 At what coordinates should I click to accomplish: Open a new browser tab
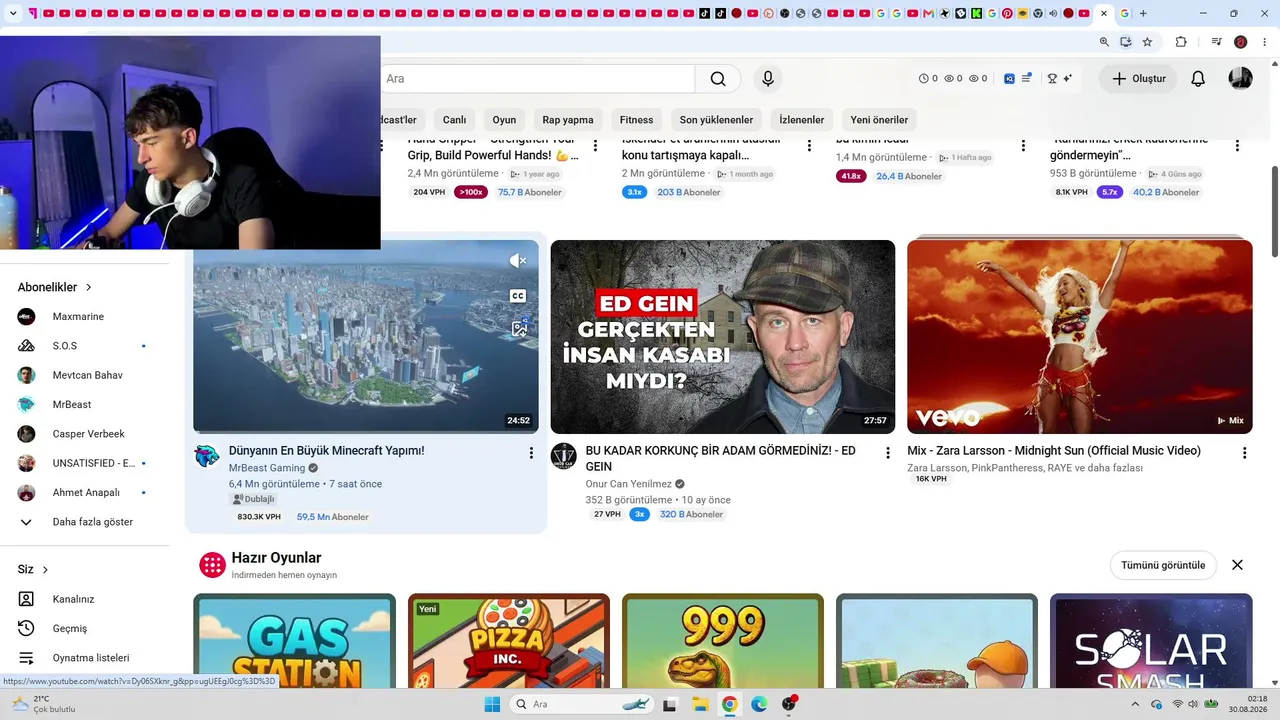coord(1143,13)
